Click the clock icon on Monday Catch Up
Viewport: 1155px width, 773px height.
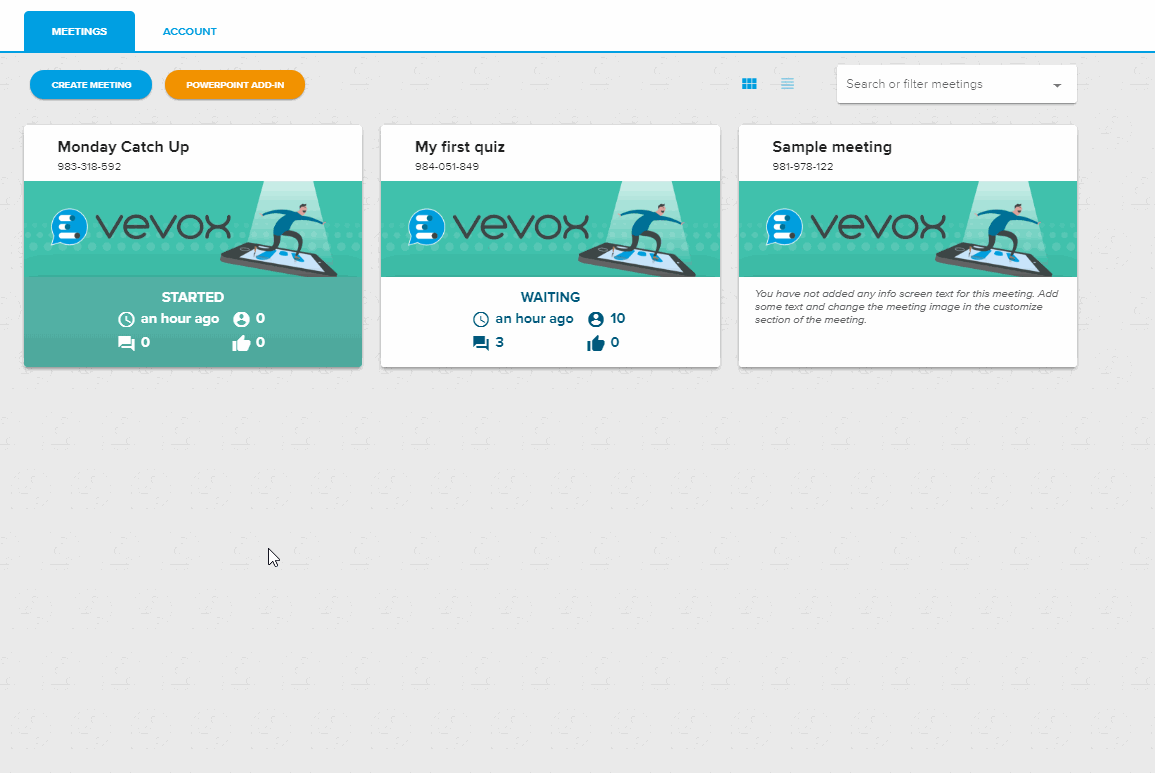(x=127, y=319)
